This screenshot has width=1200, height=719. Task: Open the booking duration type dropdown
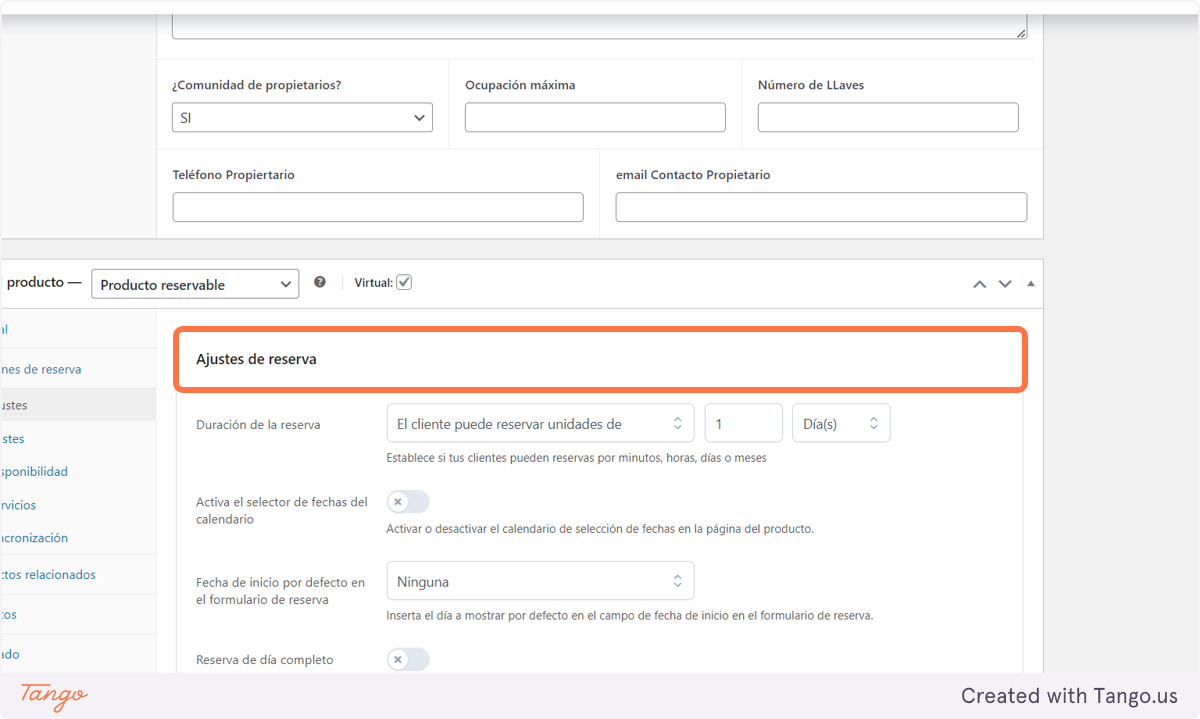[540, 424]
